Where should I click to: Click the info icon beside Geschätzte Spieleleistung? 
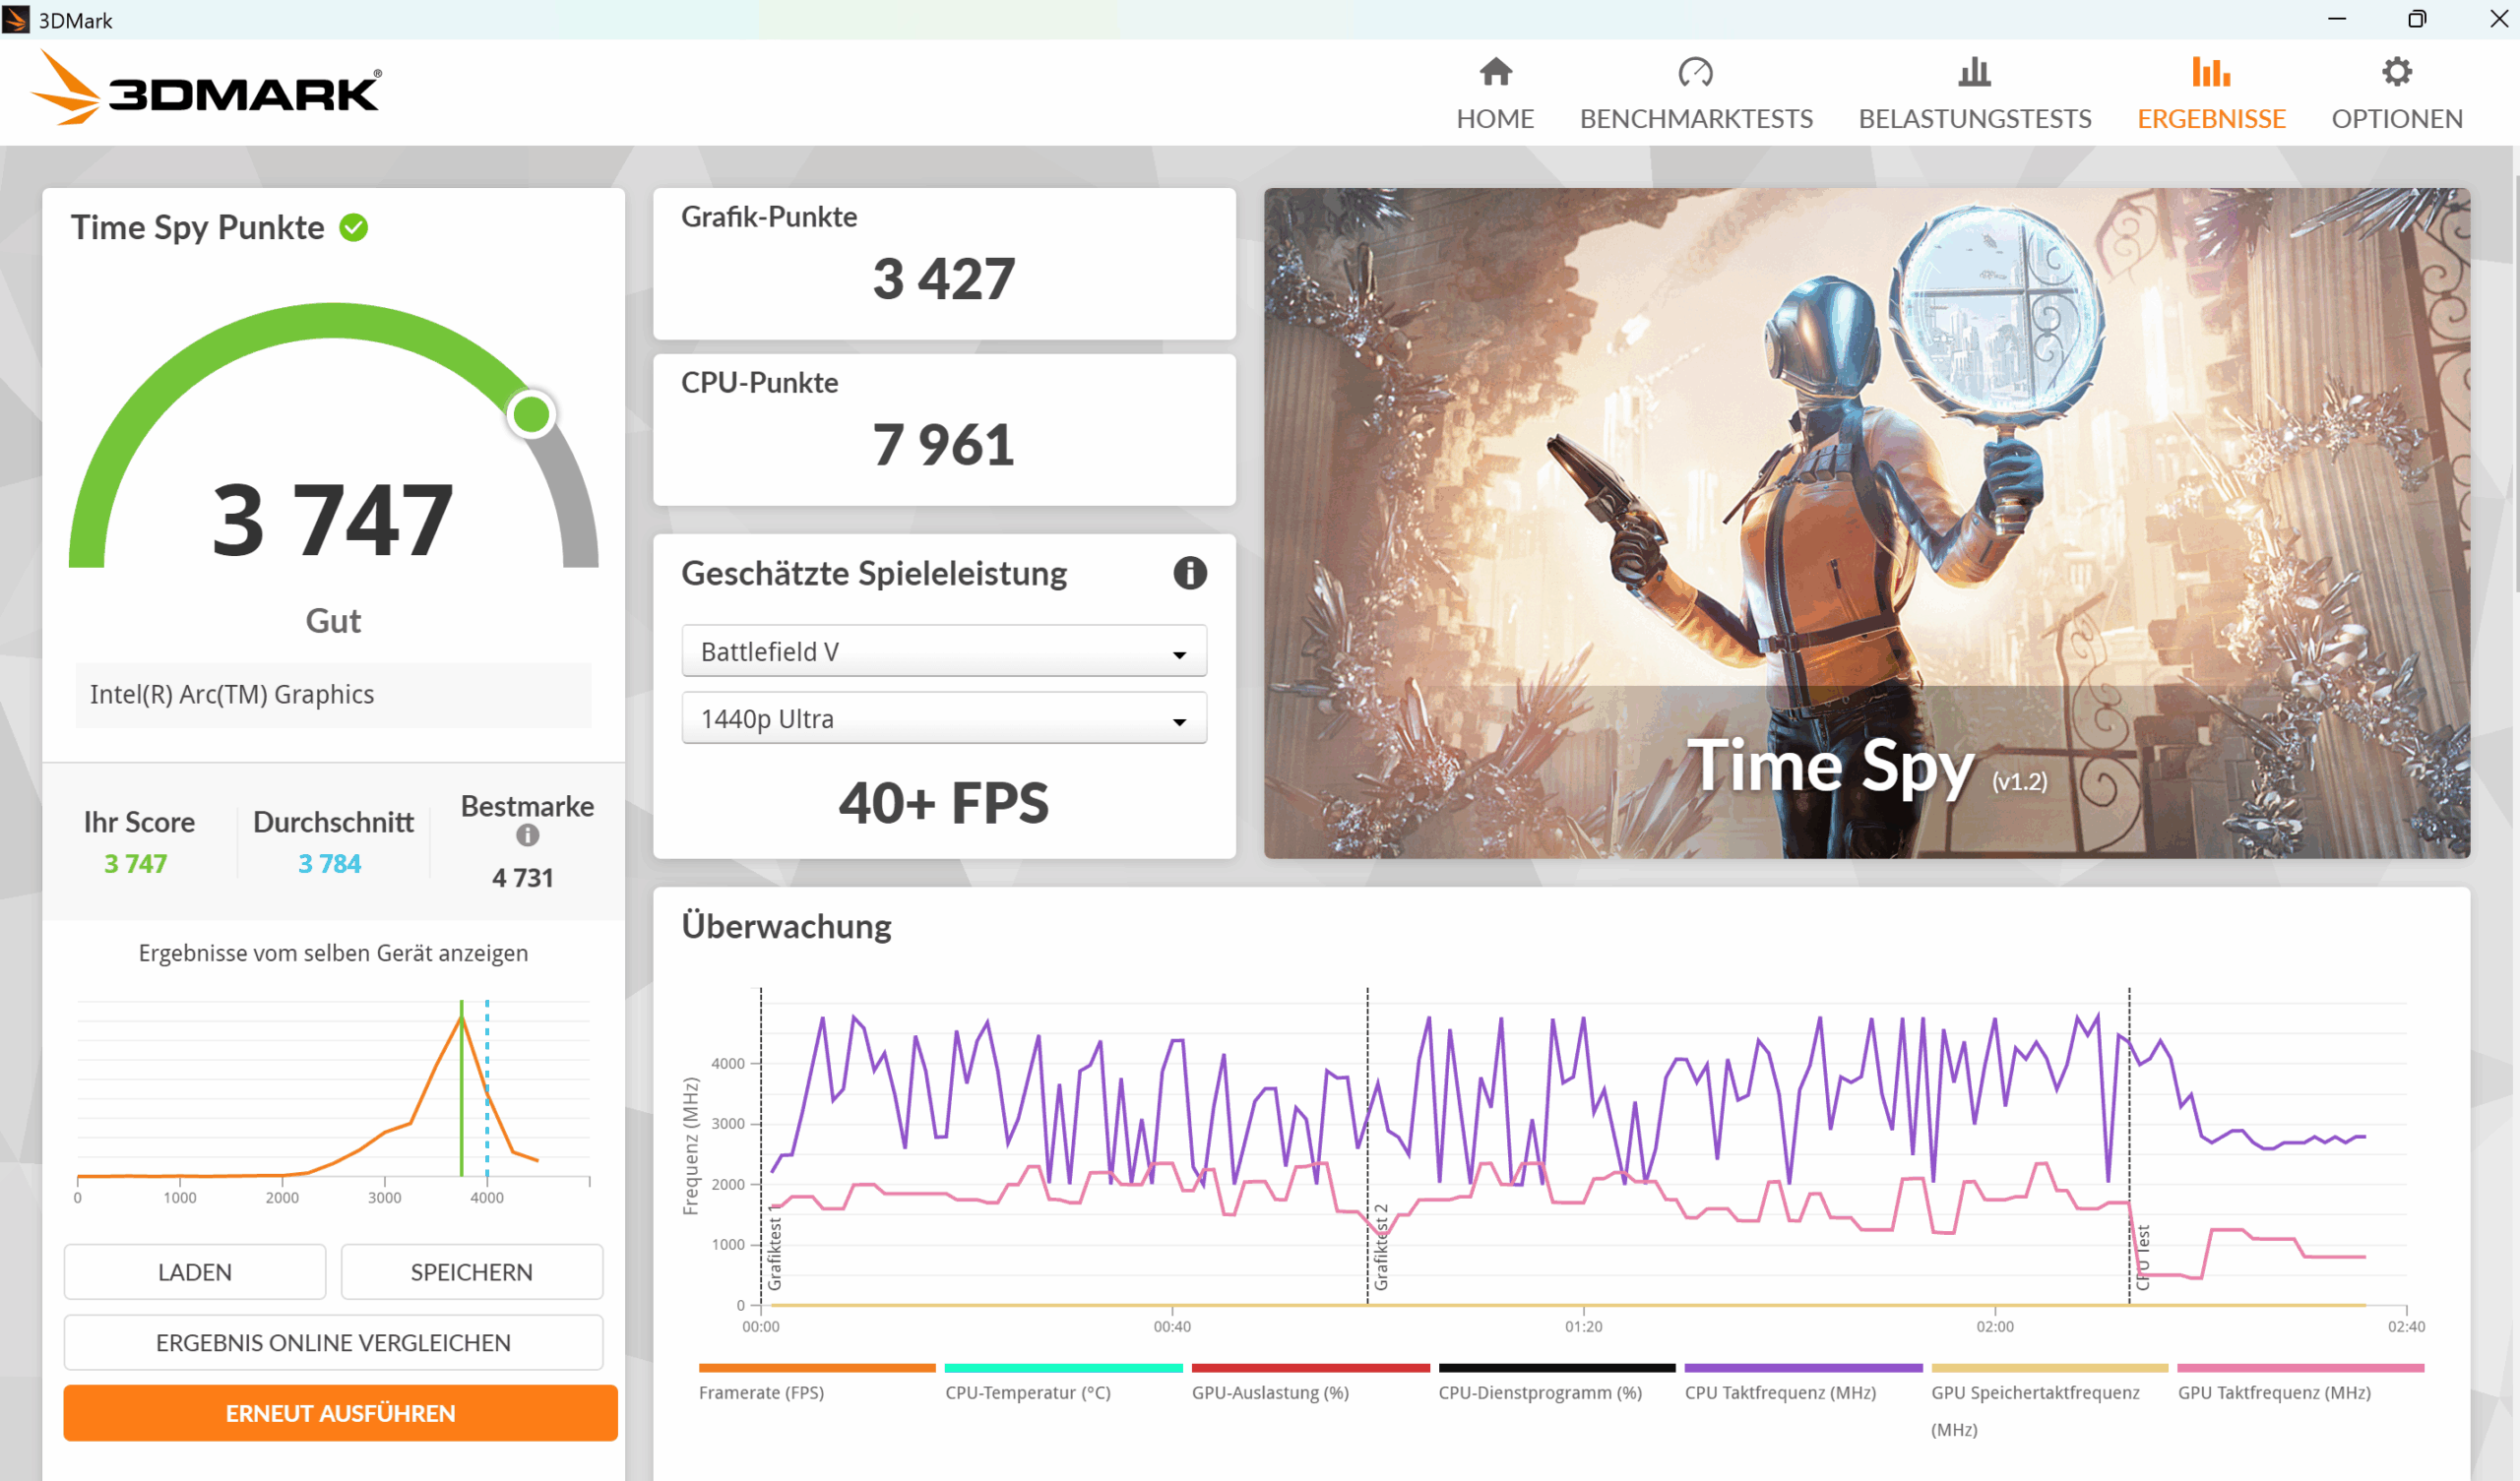1189,573
